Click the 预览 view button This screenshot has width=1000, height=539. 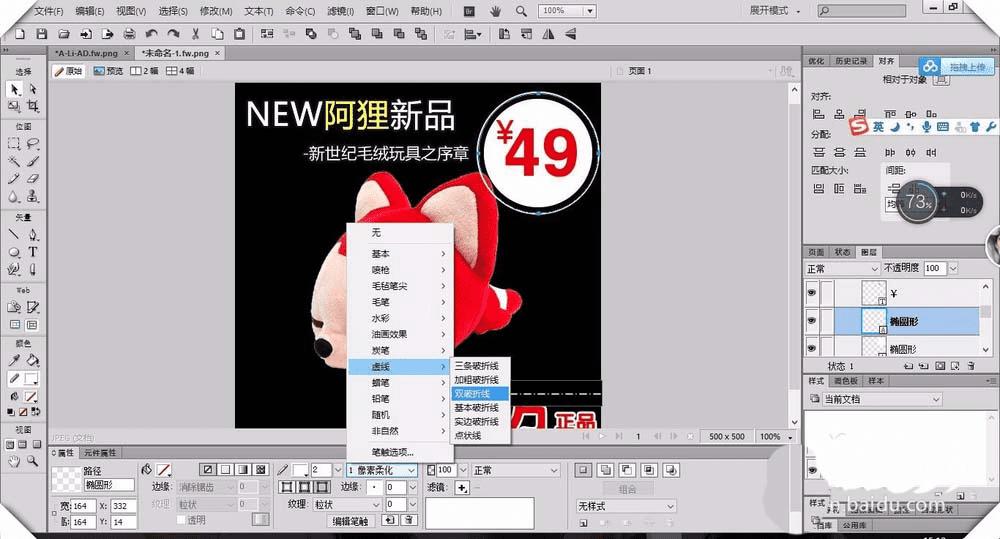pyautogui.click(x=109, y=71)
